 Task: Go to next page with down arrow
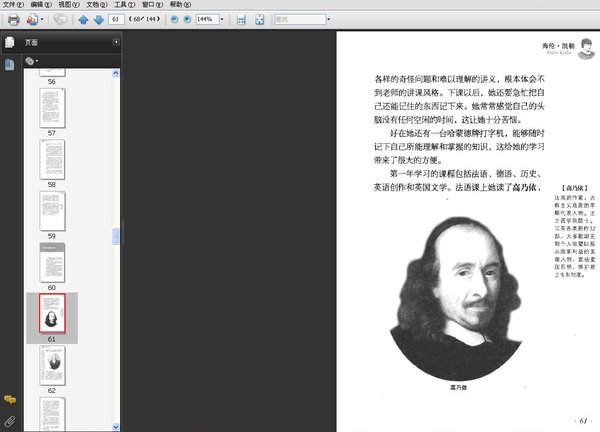[98, 19]
